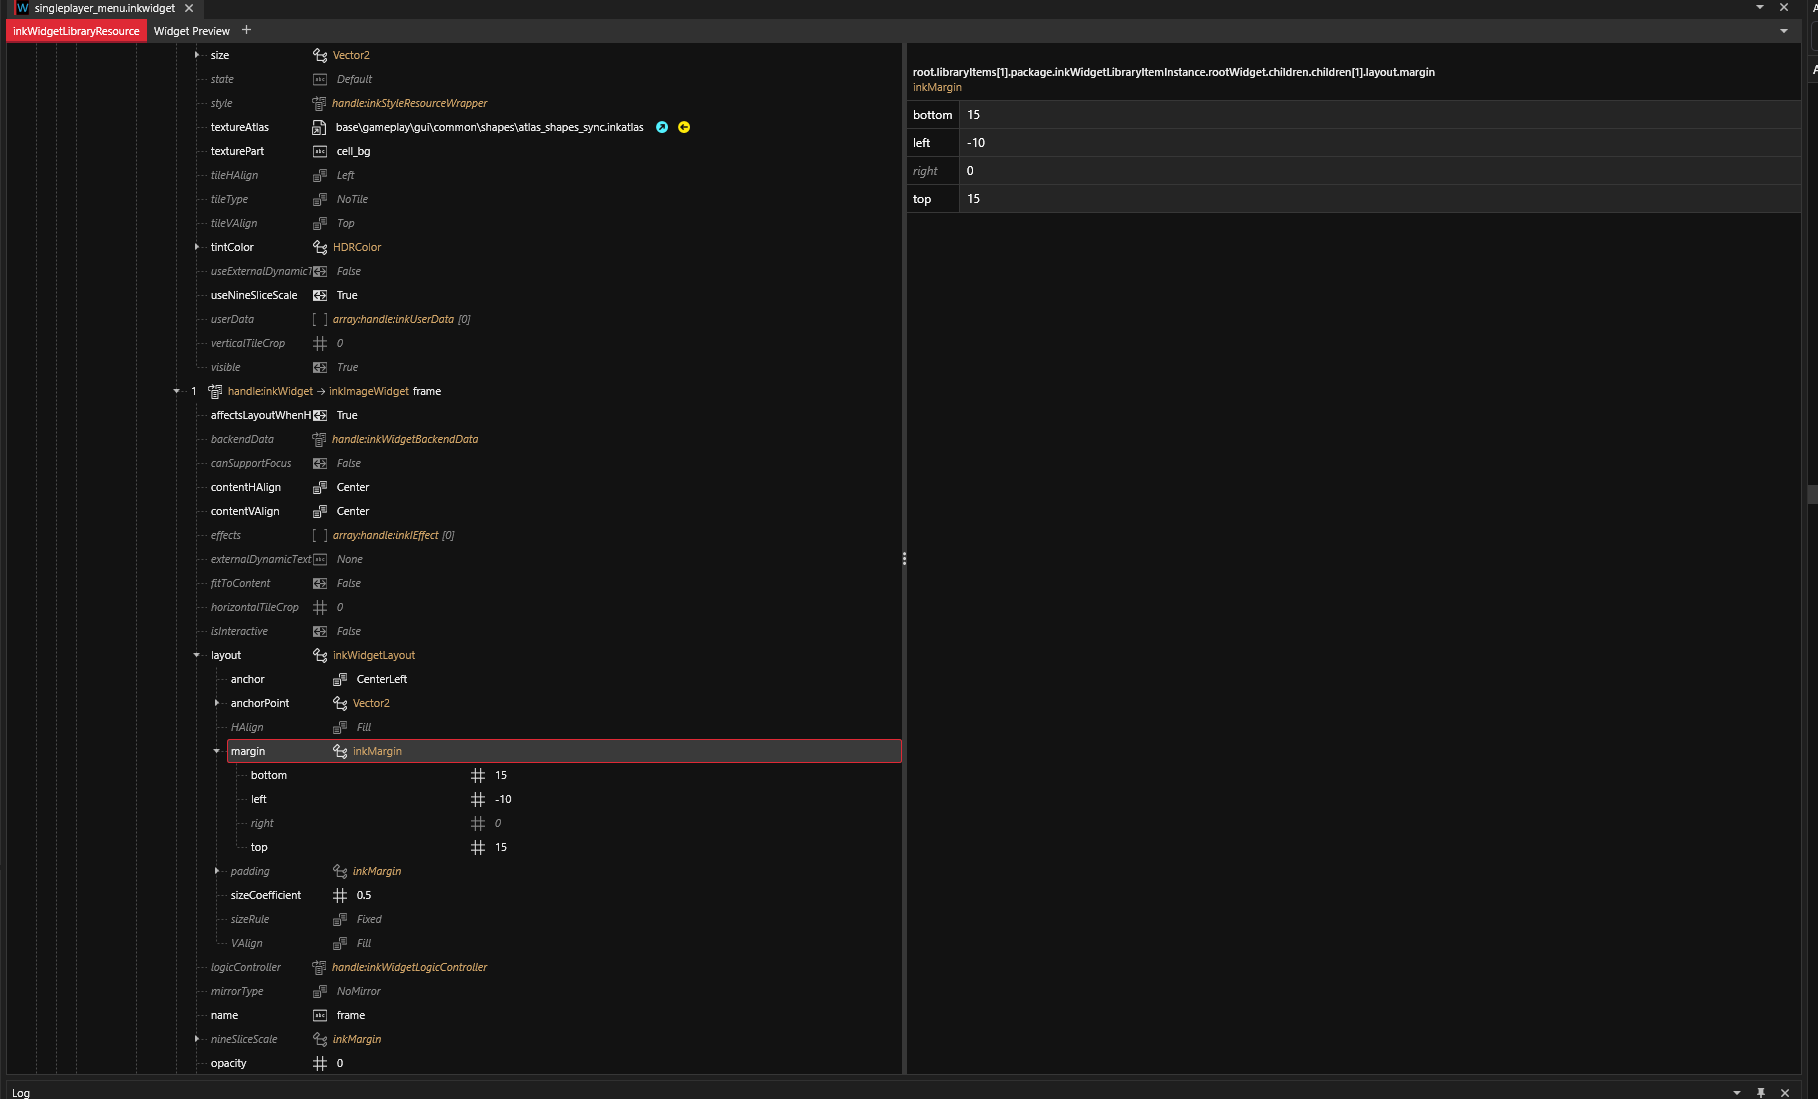Collapse the margin node in the tree
Image resolution: width=1818 pixels, height=1099 pixels.
217,751
